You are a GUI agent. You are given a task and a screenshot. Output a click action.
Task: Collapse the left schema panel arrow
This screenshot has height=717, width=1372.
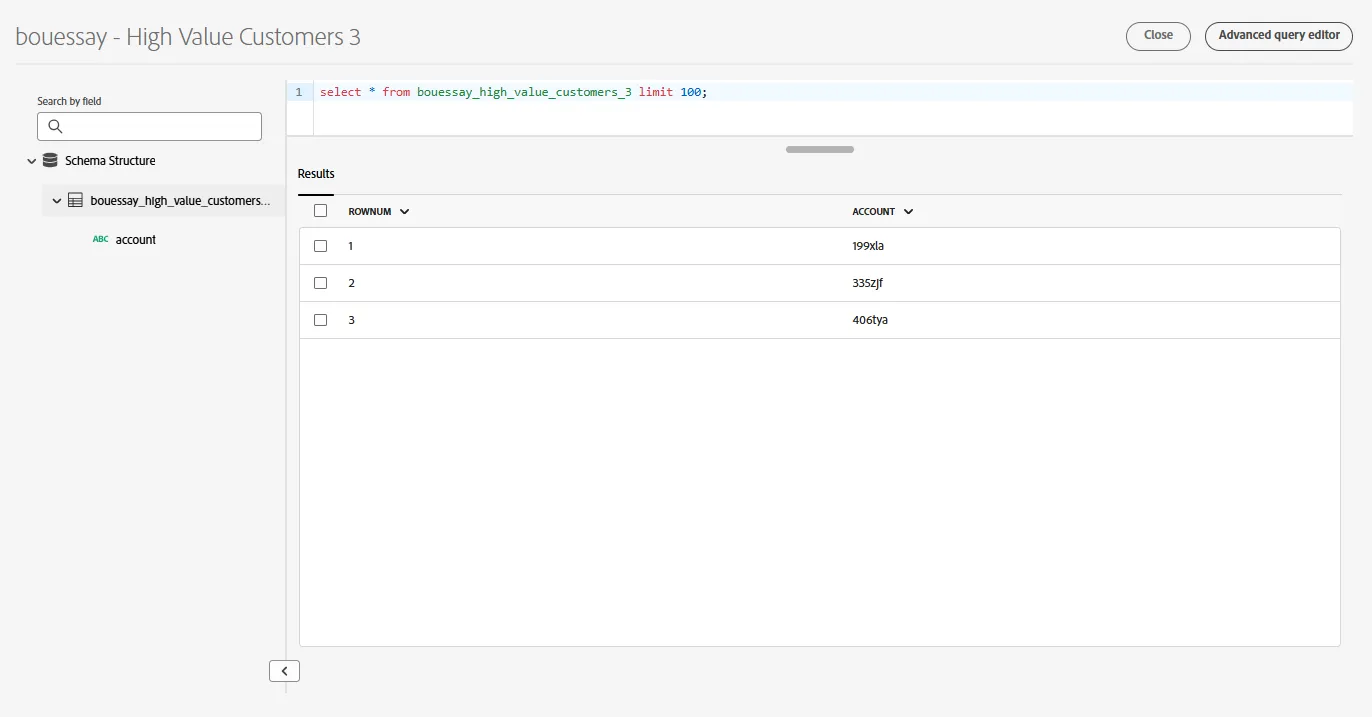point(284,671)
